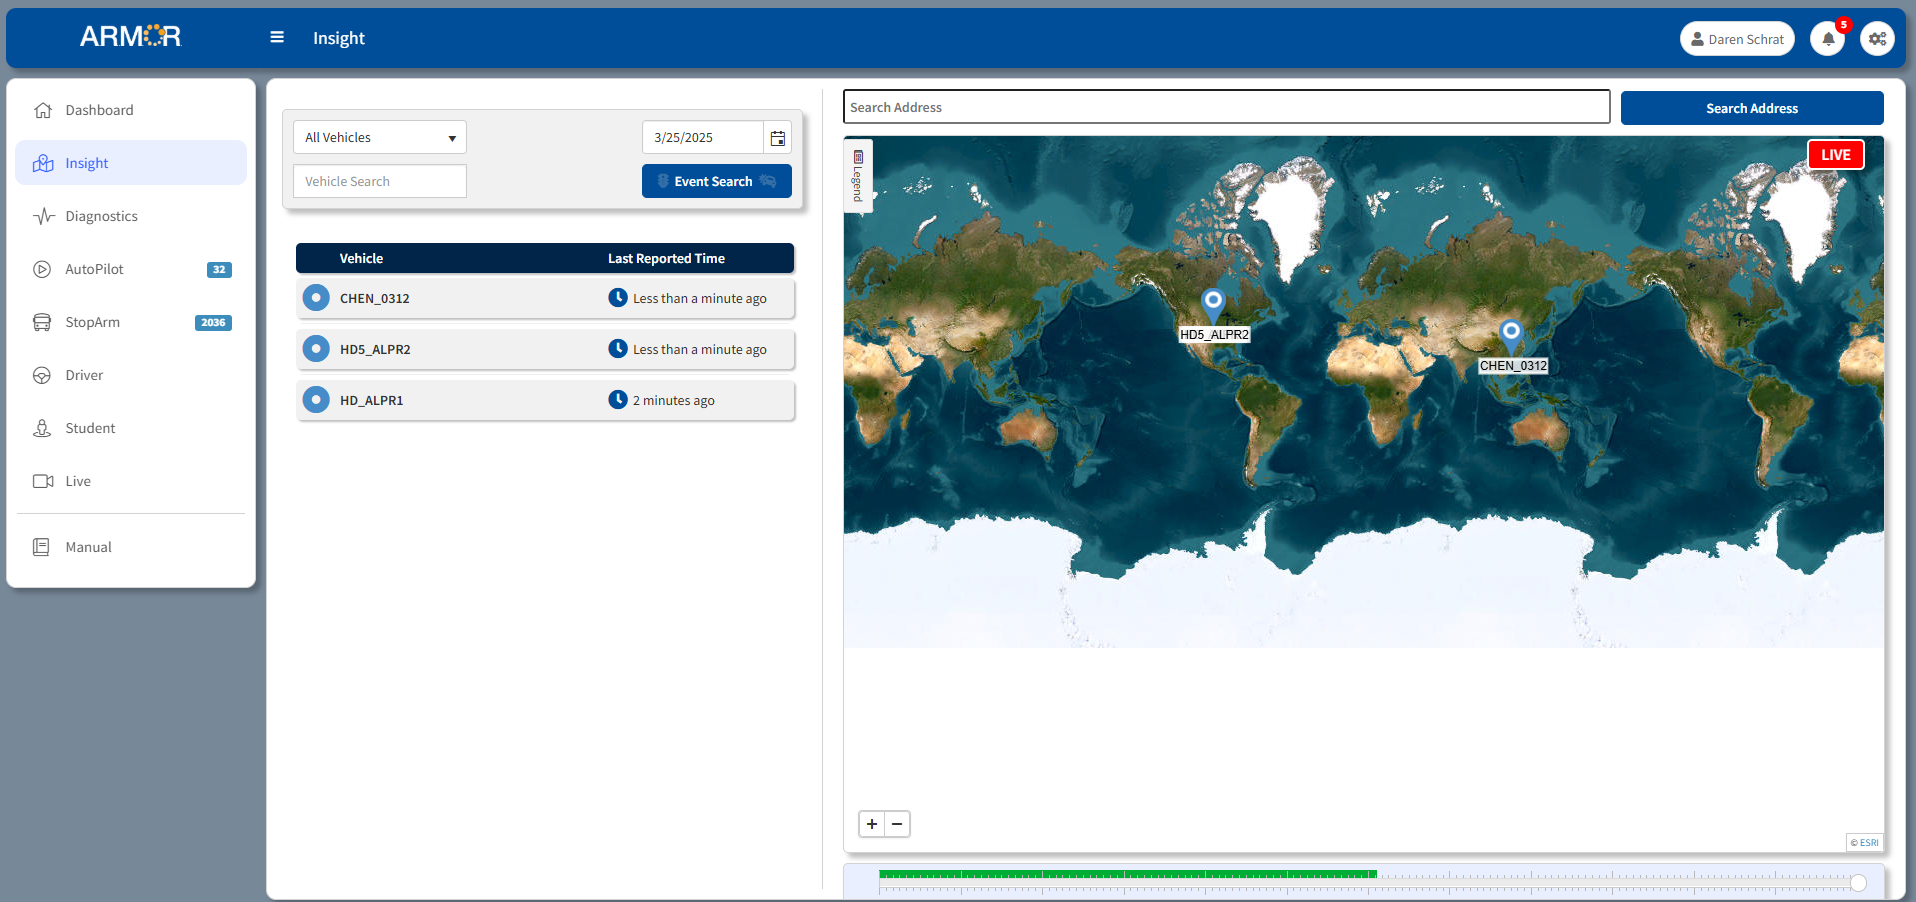Viewport: 1916px width, 902px height.
Task: Open the calendar date picker icon
Action: 777,138
